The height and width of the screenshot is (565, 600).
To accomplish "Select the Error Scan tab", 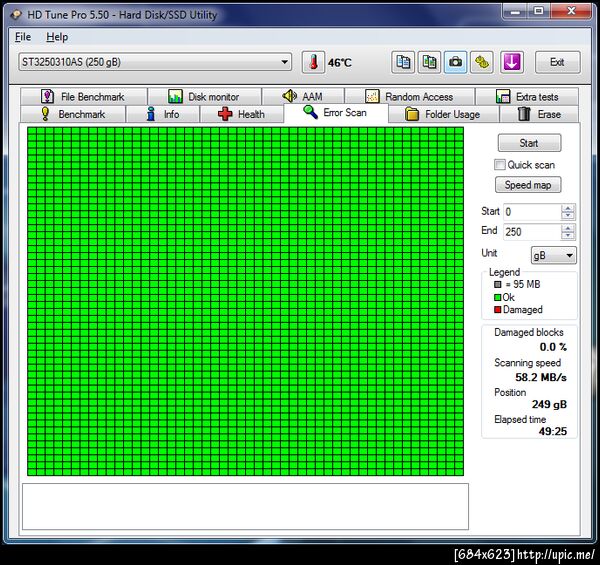I will point(336,113).
